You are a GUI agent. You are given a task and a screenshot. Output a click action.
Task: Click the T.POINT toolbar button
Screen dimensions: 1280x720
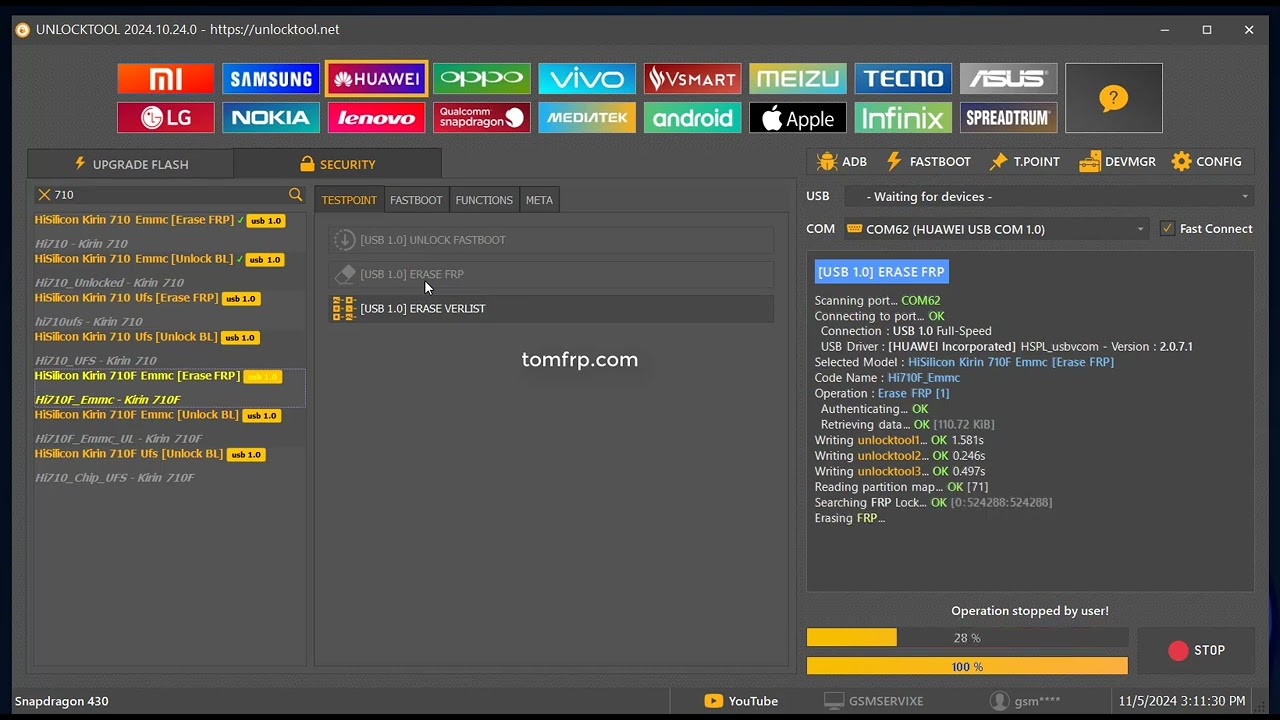coord(1024,162)
